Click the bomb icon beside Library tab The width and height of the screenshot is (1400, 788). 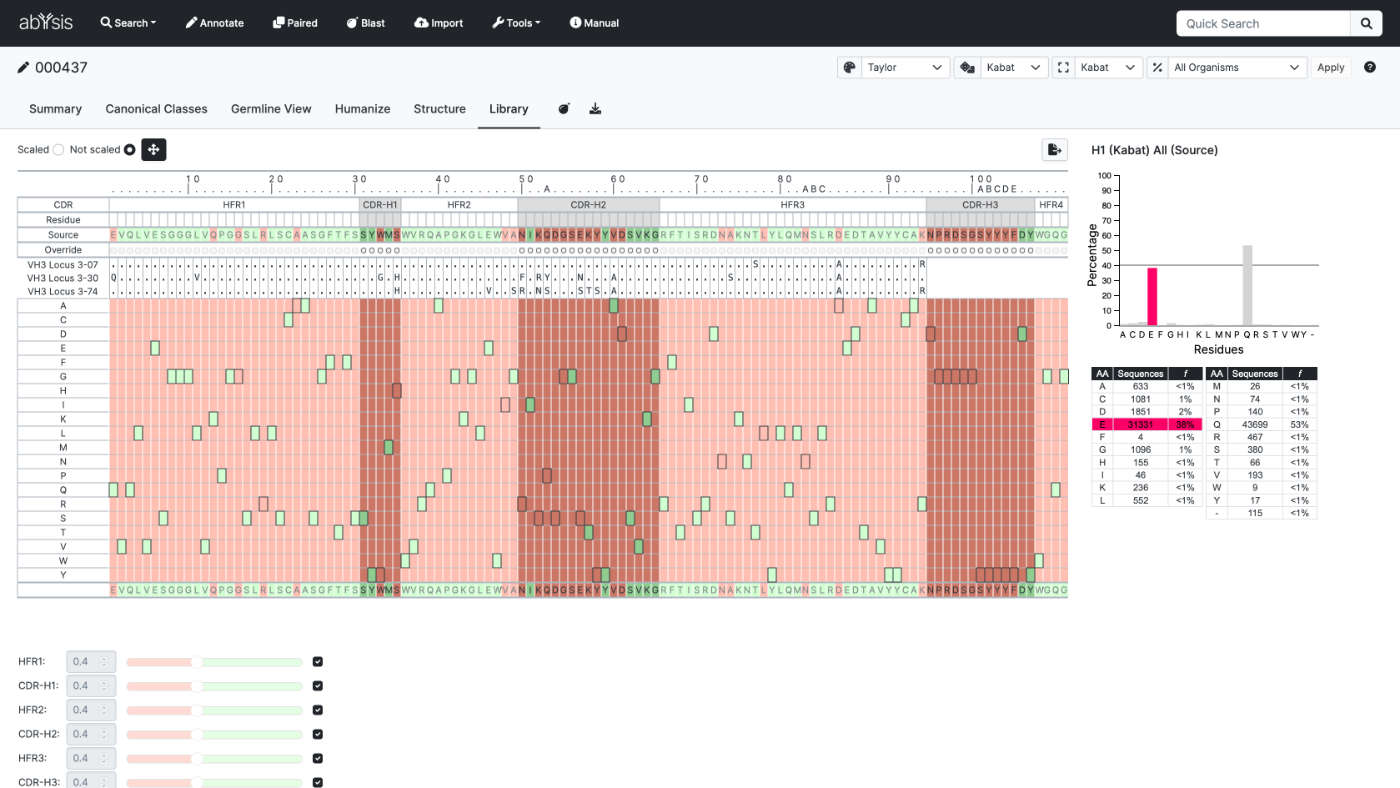tap(564, 109)
